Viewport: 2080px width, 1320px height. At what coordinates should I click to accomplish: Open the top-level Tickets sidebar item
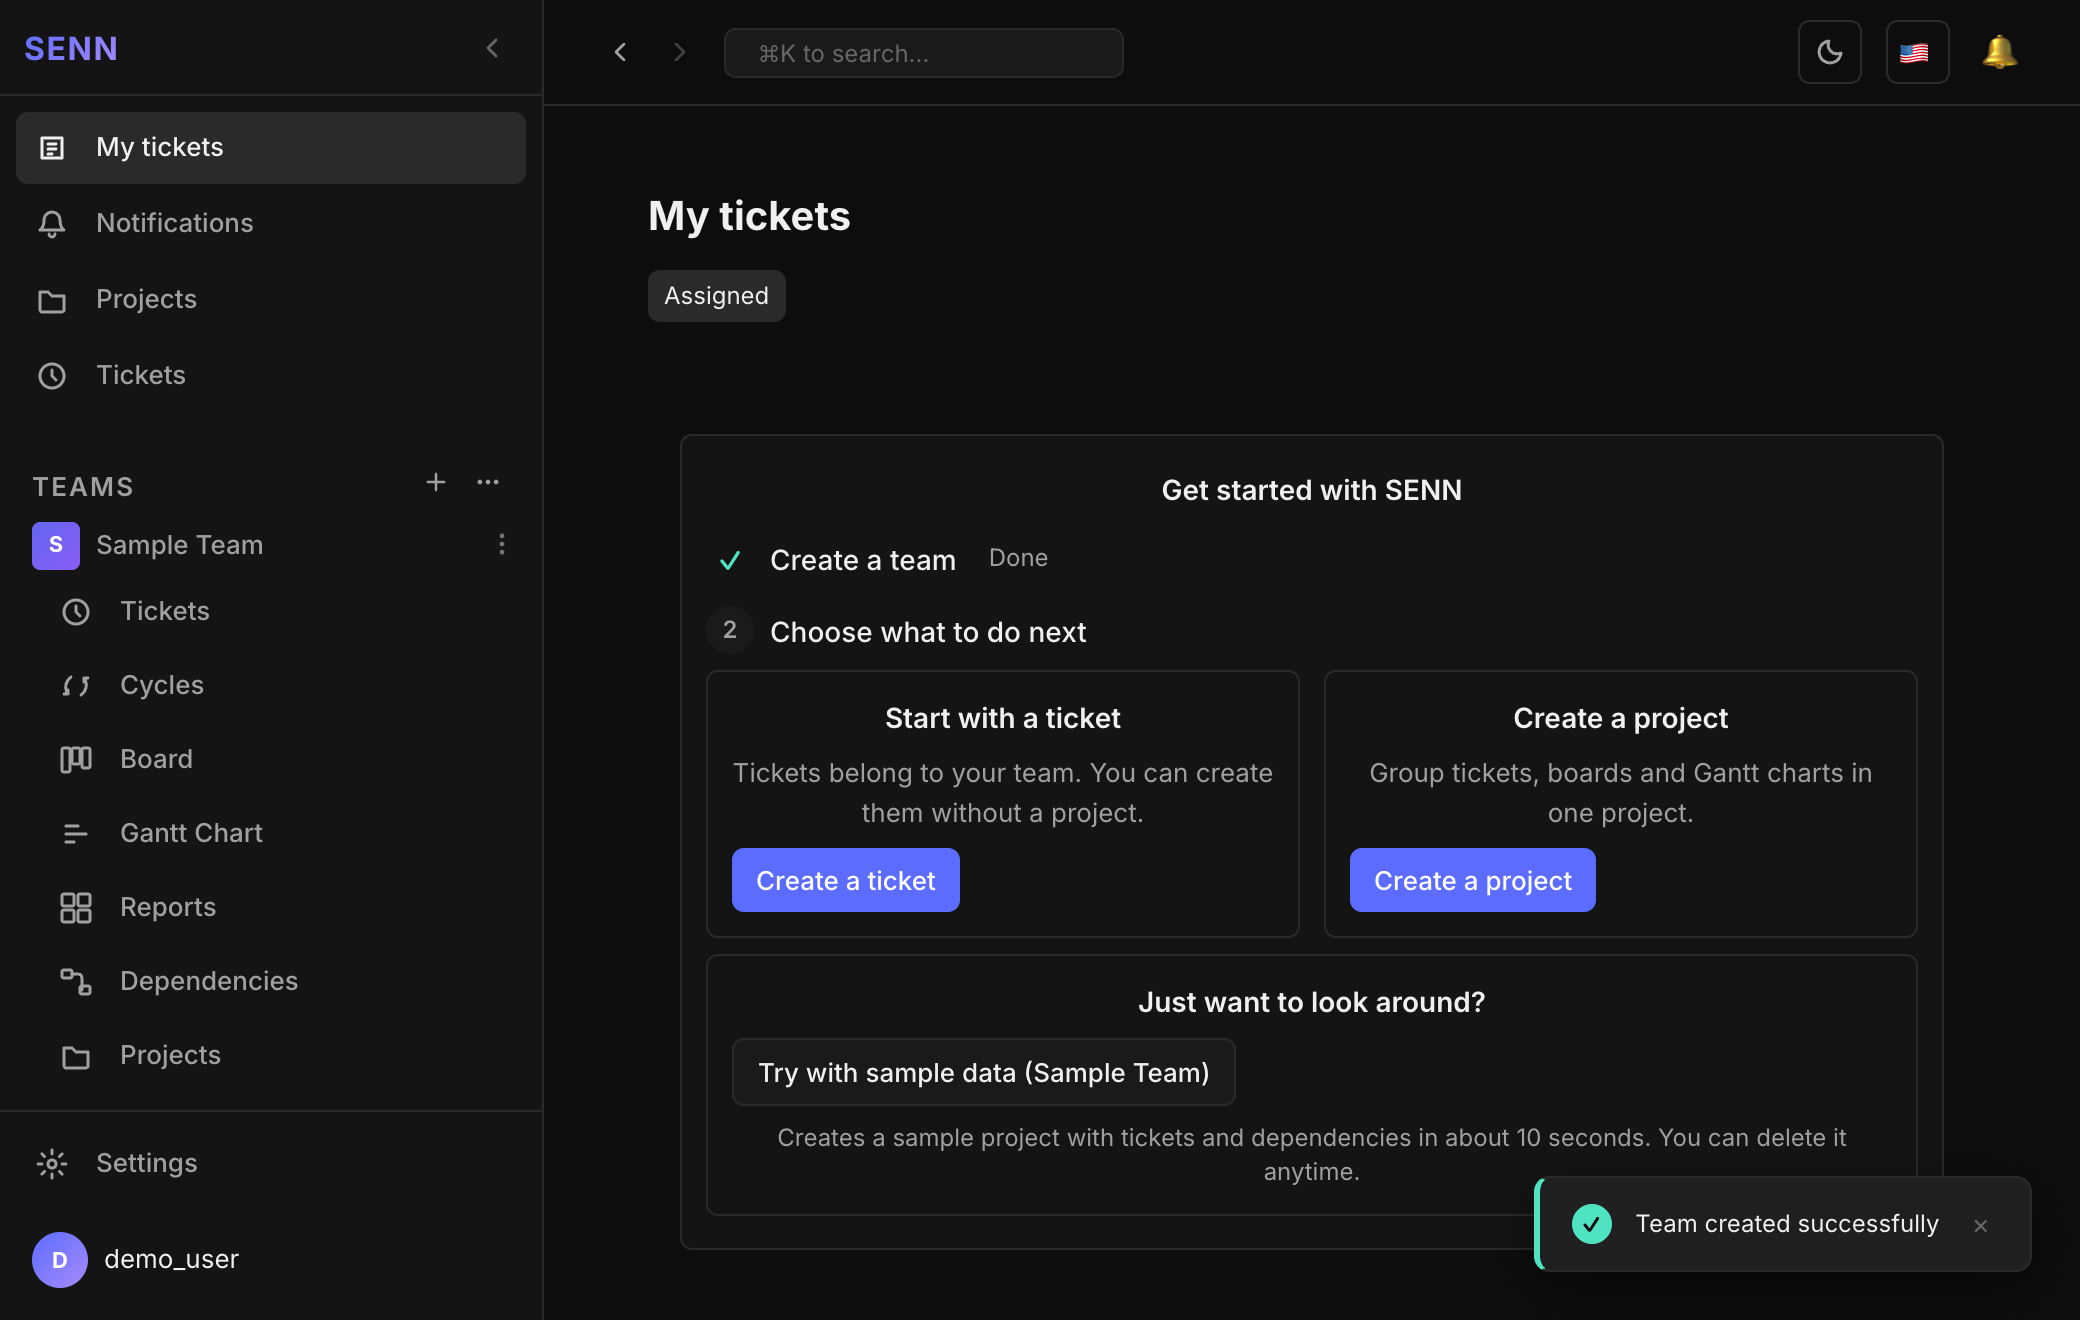click(x=271, y=375)
